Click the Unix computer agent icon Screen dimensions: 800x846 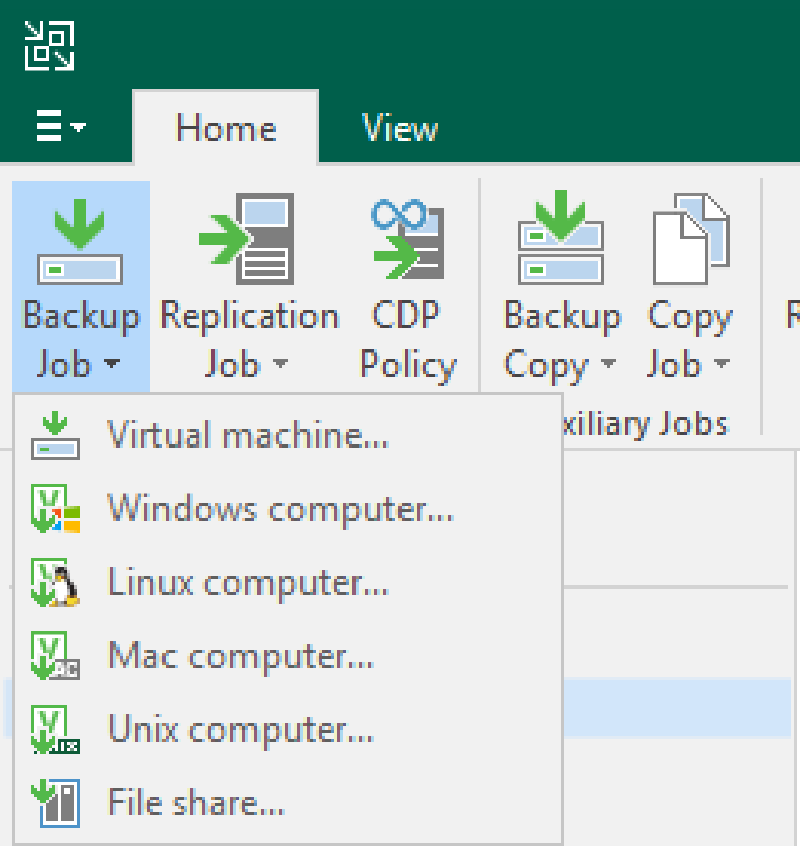pyautogui.click(x=56, y=729)
